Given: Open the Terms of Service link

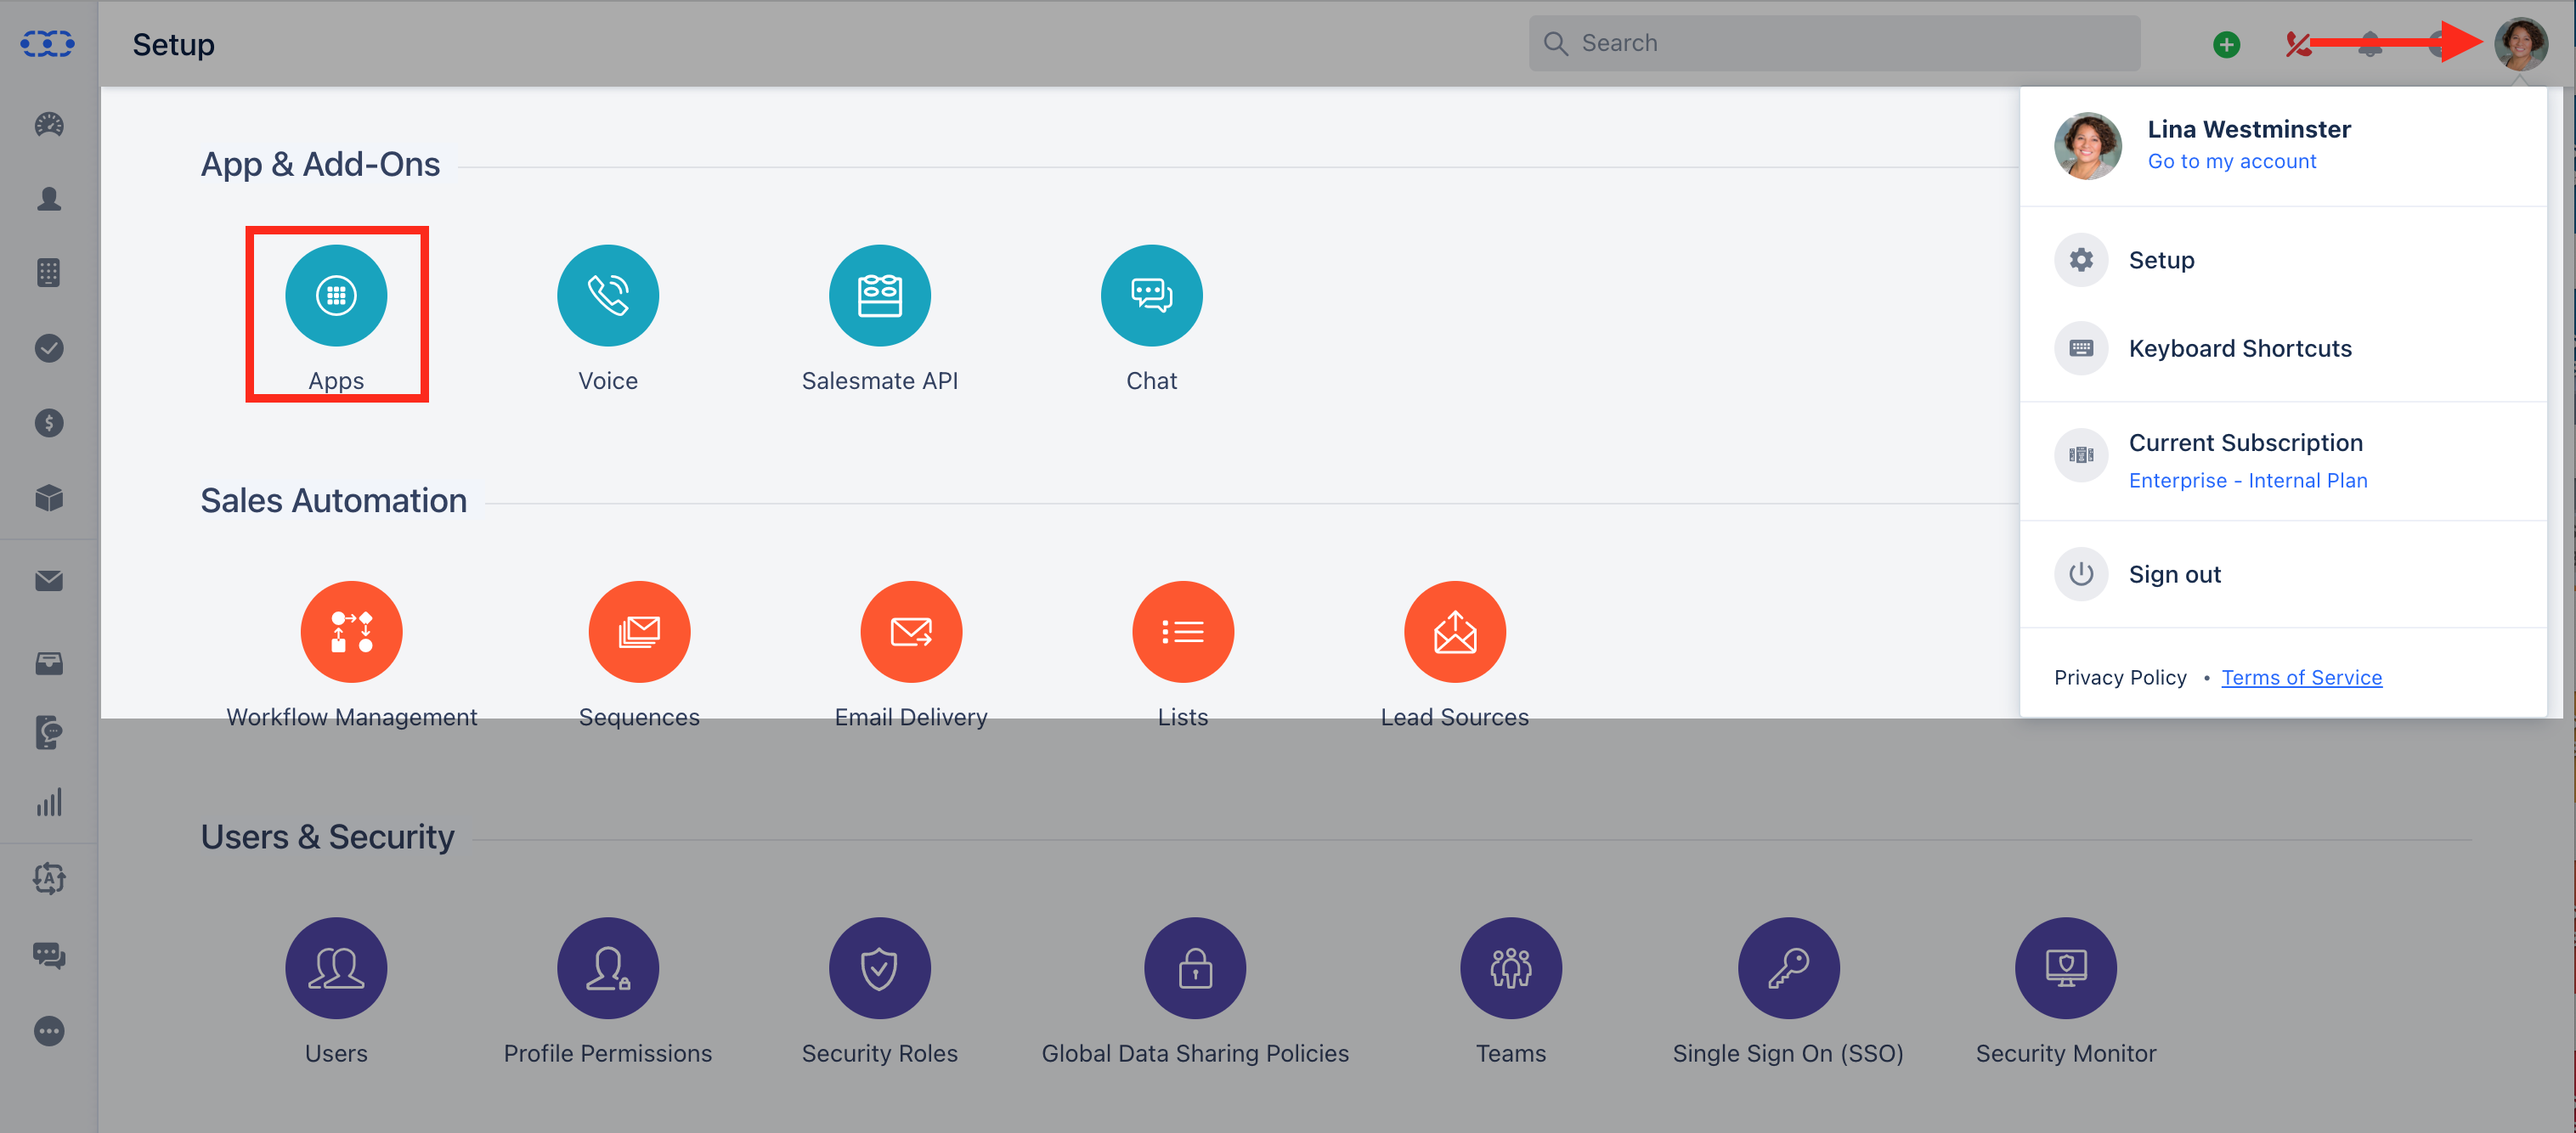Looking at the screenshot, I should [x=2302, y=677].
